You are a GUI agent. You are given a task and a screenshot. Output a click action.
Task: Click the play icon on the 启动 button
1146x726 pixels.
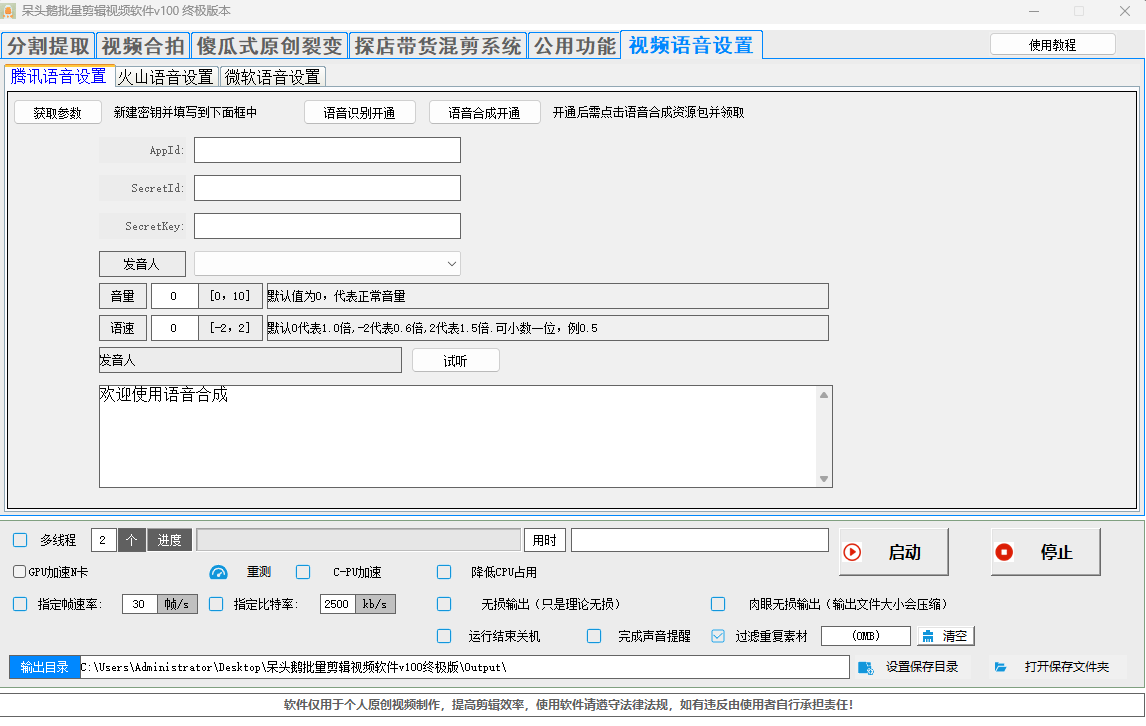coord(852,552)
